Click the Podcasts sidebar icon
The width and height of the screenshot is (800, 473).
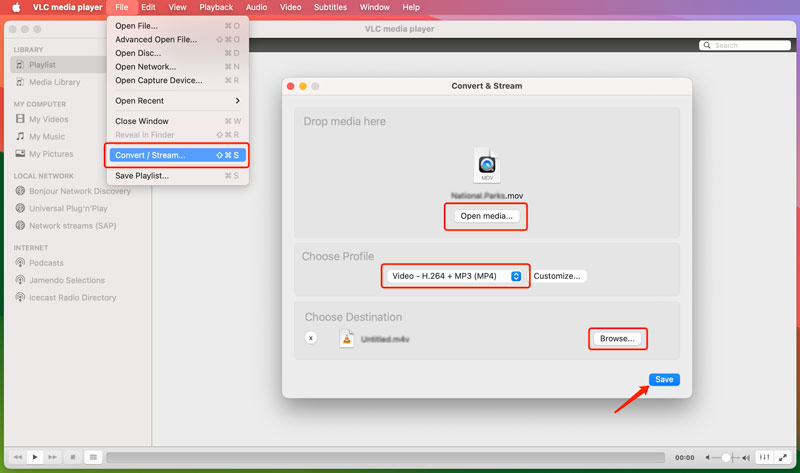(20, 263)
